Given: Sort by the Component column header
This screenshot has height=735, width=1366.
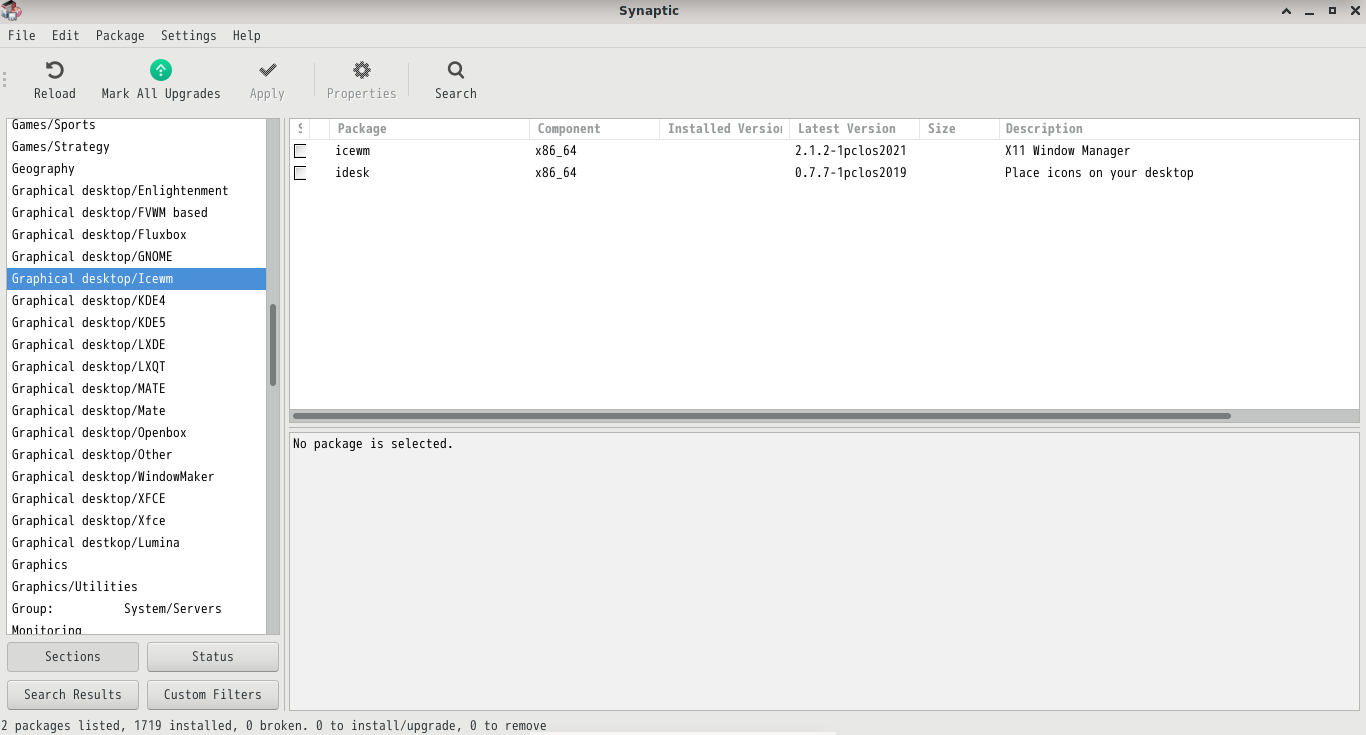Looking at the screenshot, I should (595, 129).
